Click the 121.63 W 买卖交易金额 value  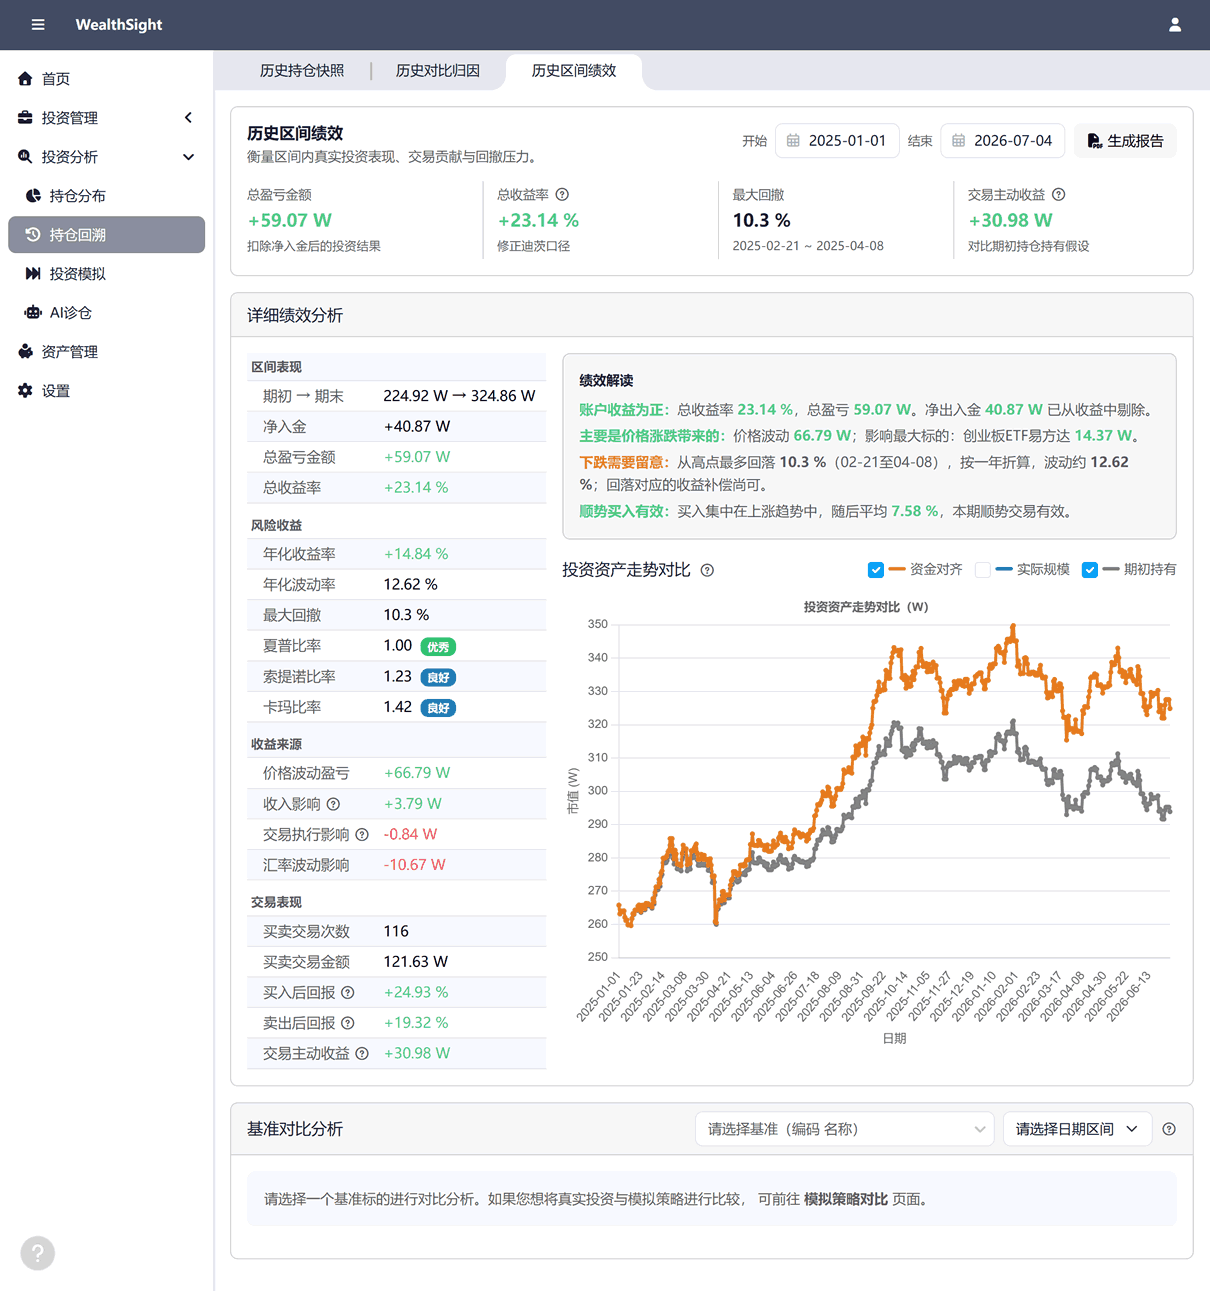click(x=416, y=962)
